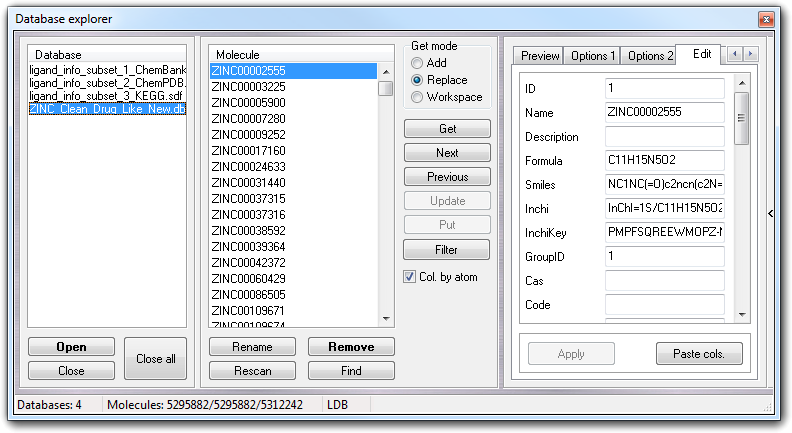Collapse the side panel using the arrow handle
792x433 pixels.
(x=770, y=212)
